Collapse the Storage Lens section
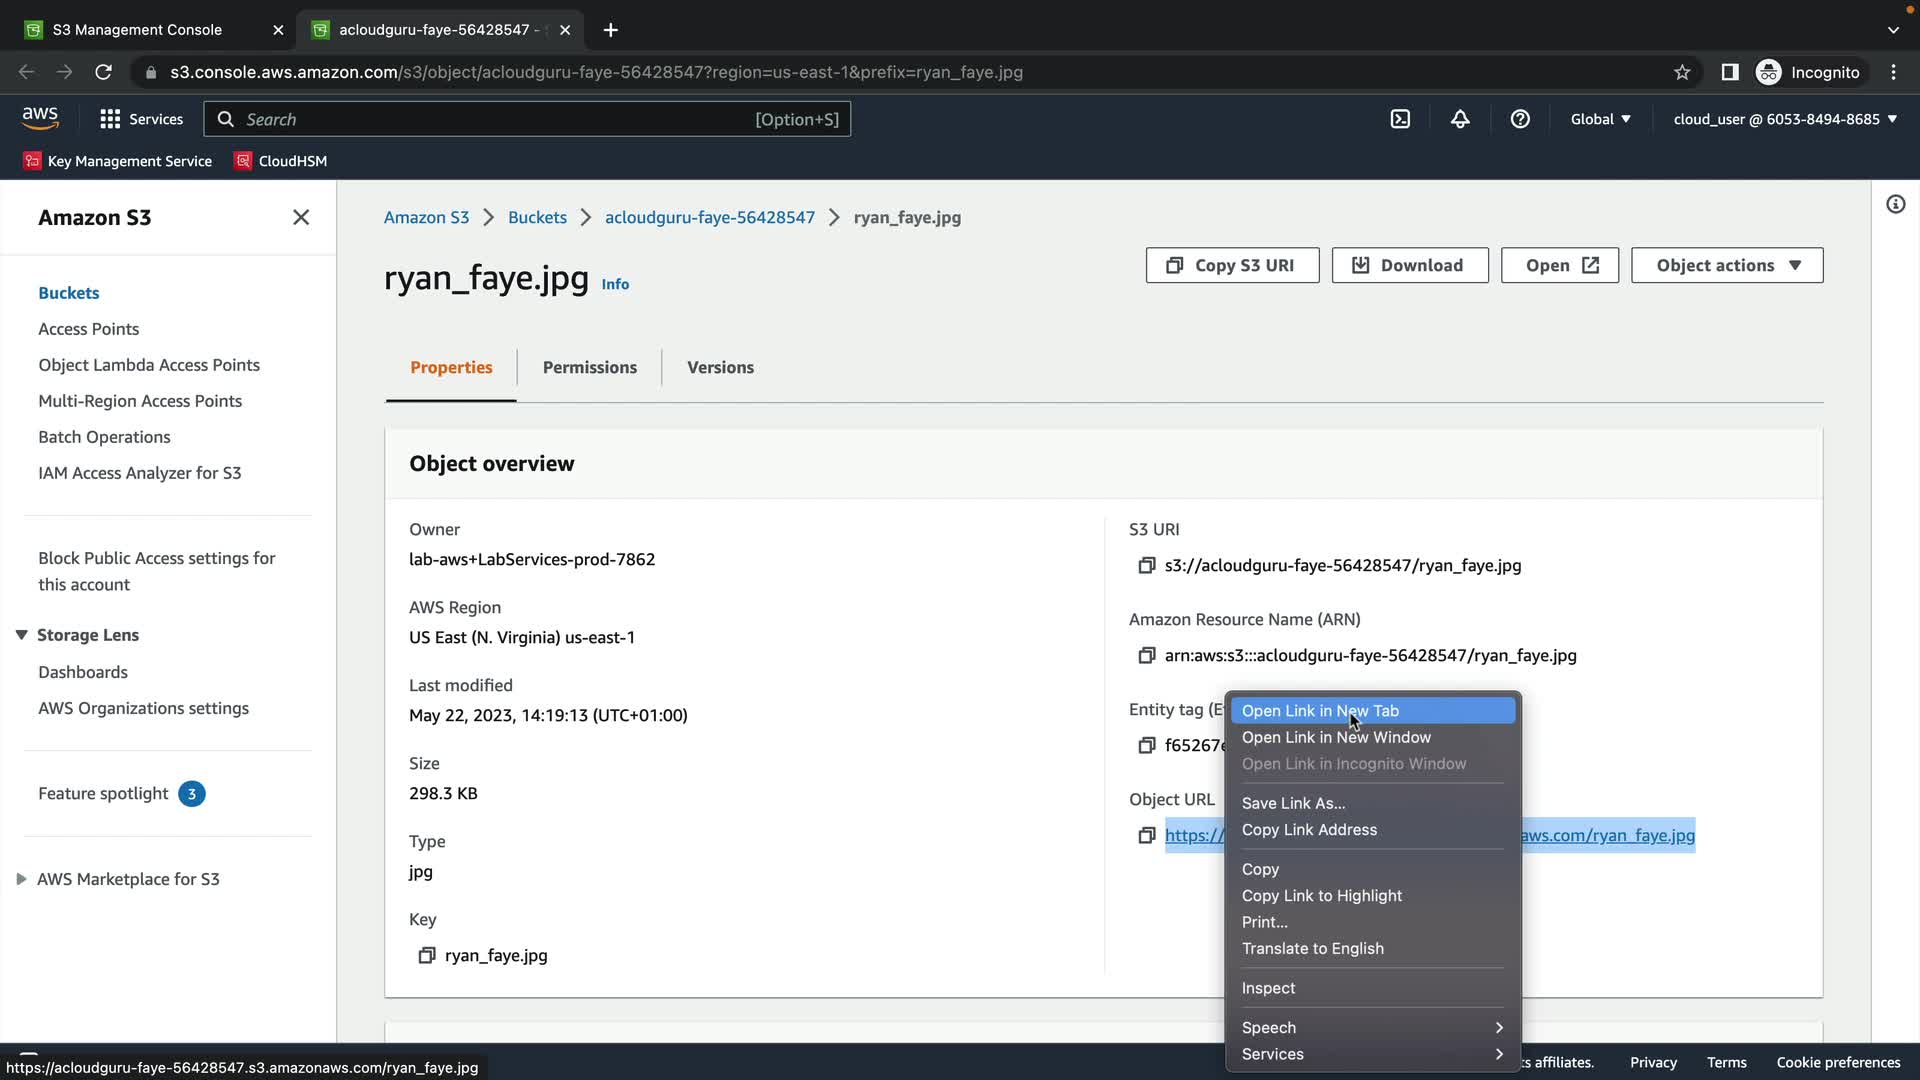 pyautogui.click(x=21, y=635)
